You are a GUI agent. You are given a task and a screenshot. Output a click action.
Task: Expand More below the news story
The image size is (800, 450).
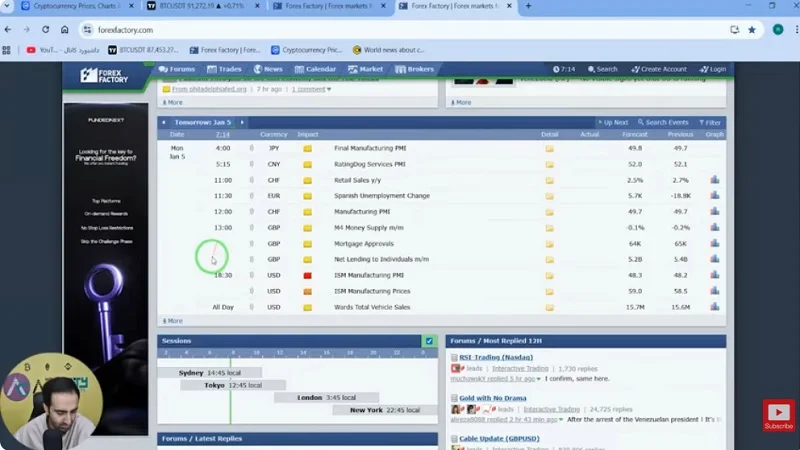[x=171, y=102]
